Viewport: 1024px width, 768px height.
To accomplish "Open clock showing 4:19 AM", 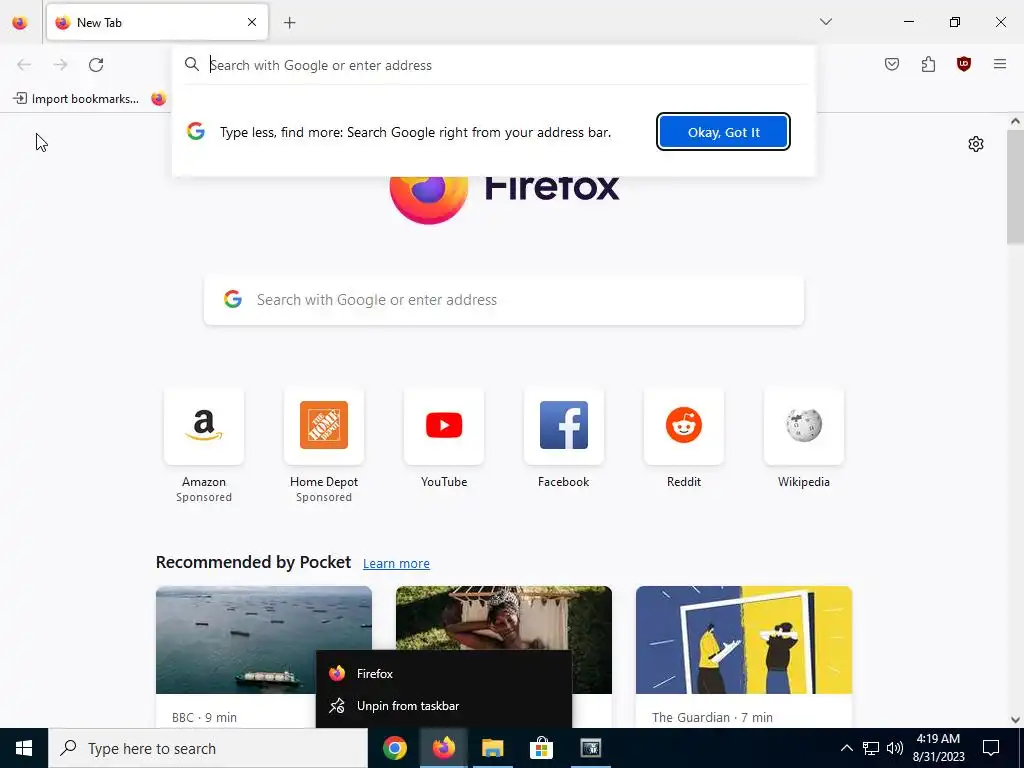I will (x=938, y=748).
